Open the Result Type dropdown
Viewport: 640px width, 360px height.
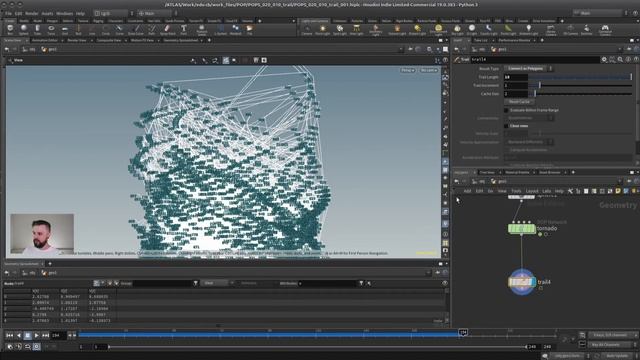coord(528,69)
